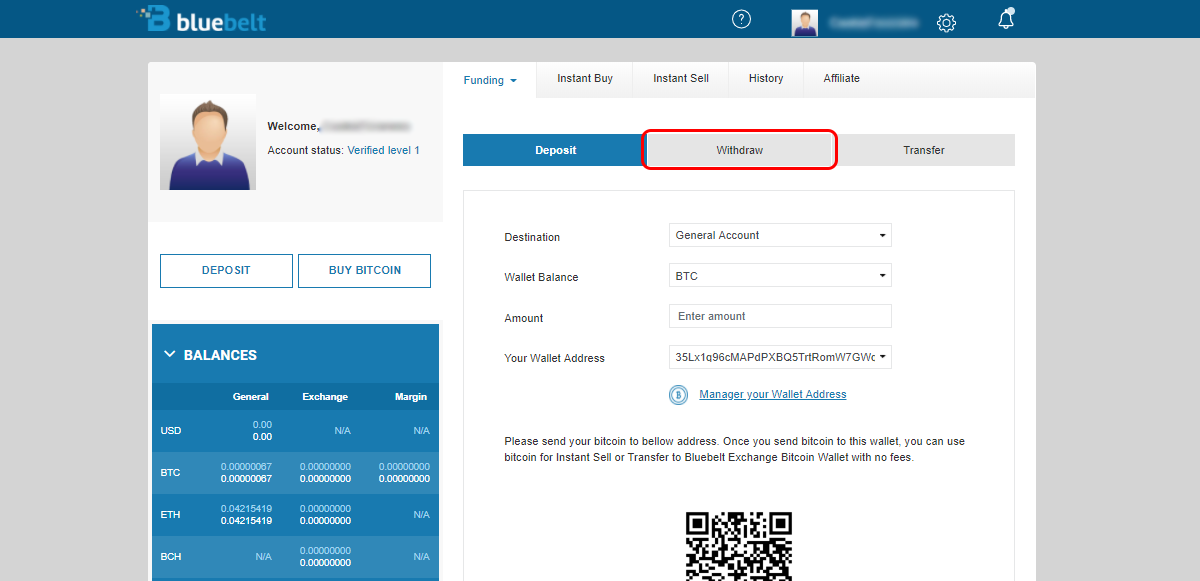
Task: Open the Affiliate tab
Action: point(842,79)
